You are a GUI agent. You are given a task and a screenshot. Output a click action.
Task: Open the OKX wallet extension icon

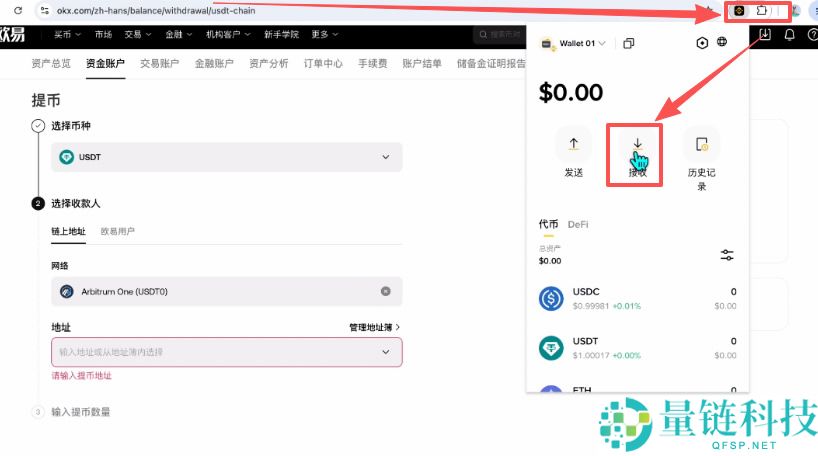pyautogui.click(x=739, y=10)
